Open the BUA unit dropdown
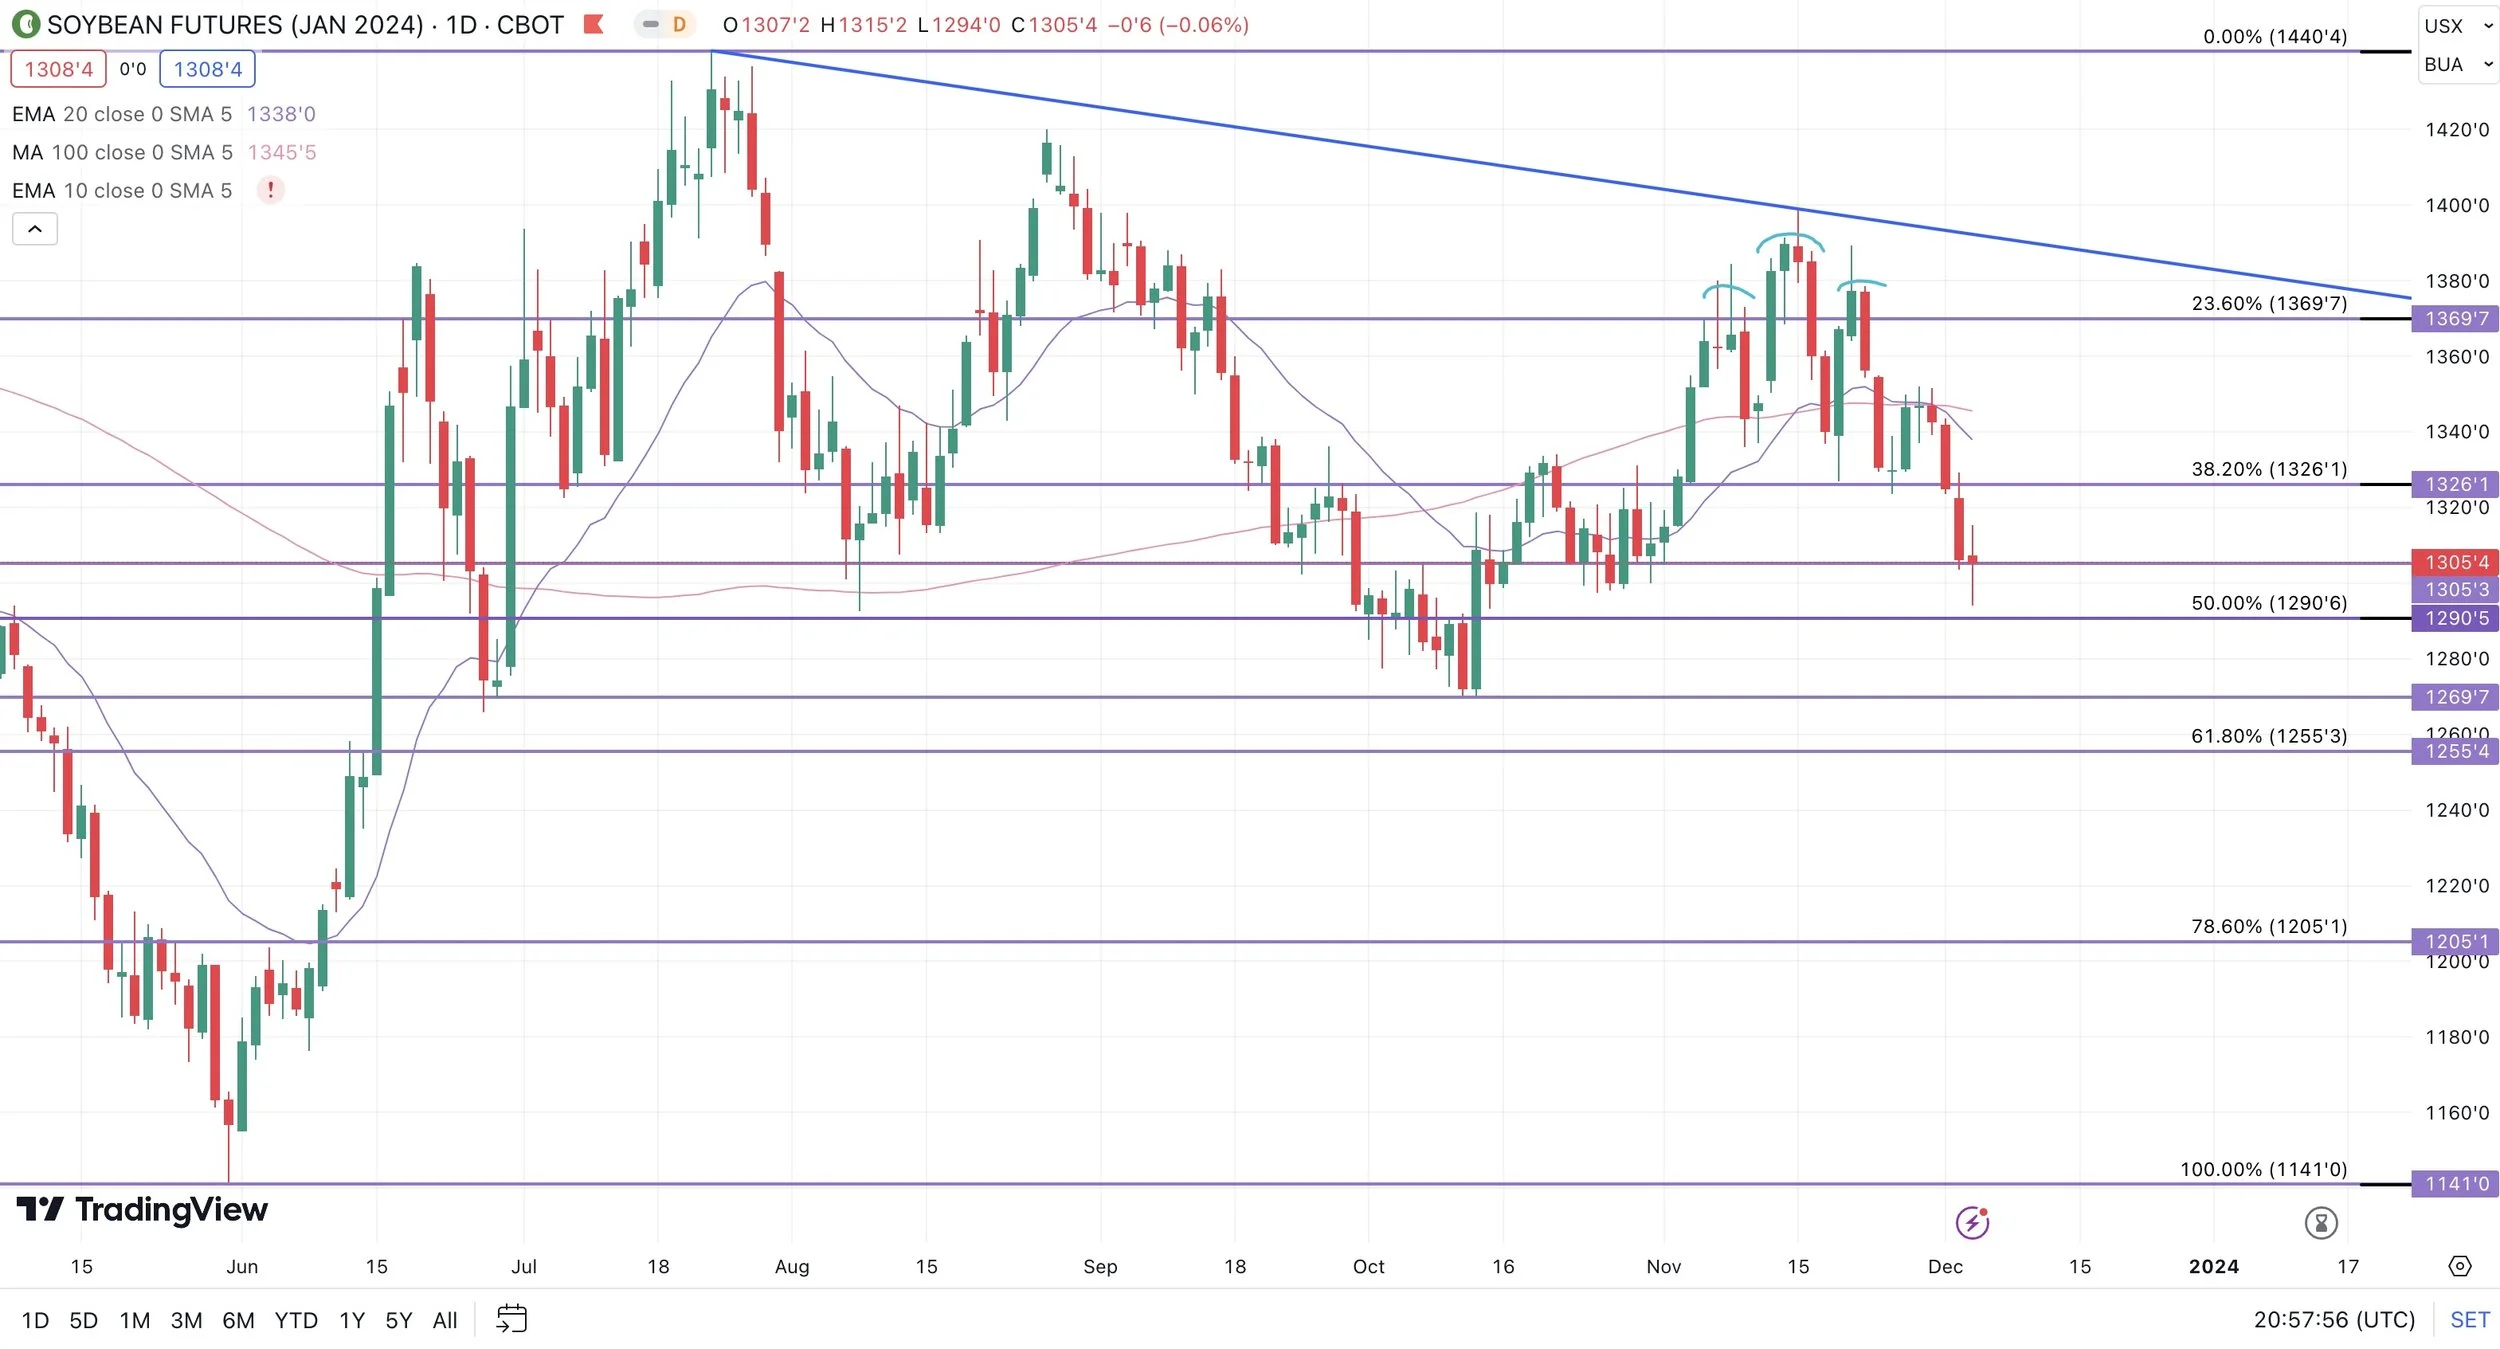The height and width of the screenshot is (1349, 2500). [x=2457, y=64]
